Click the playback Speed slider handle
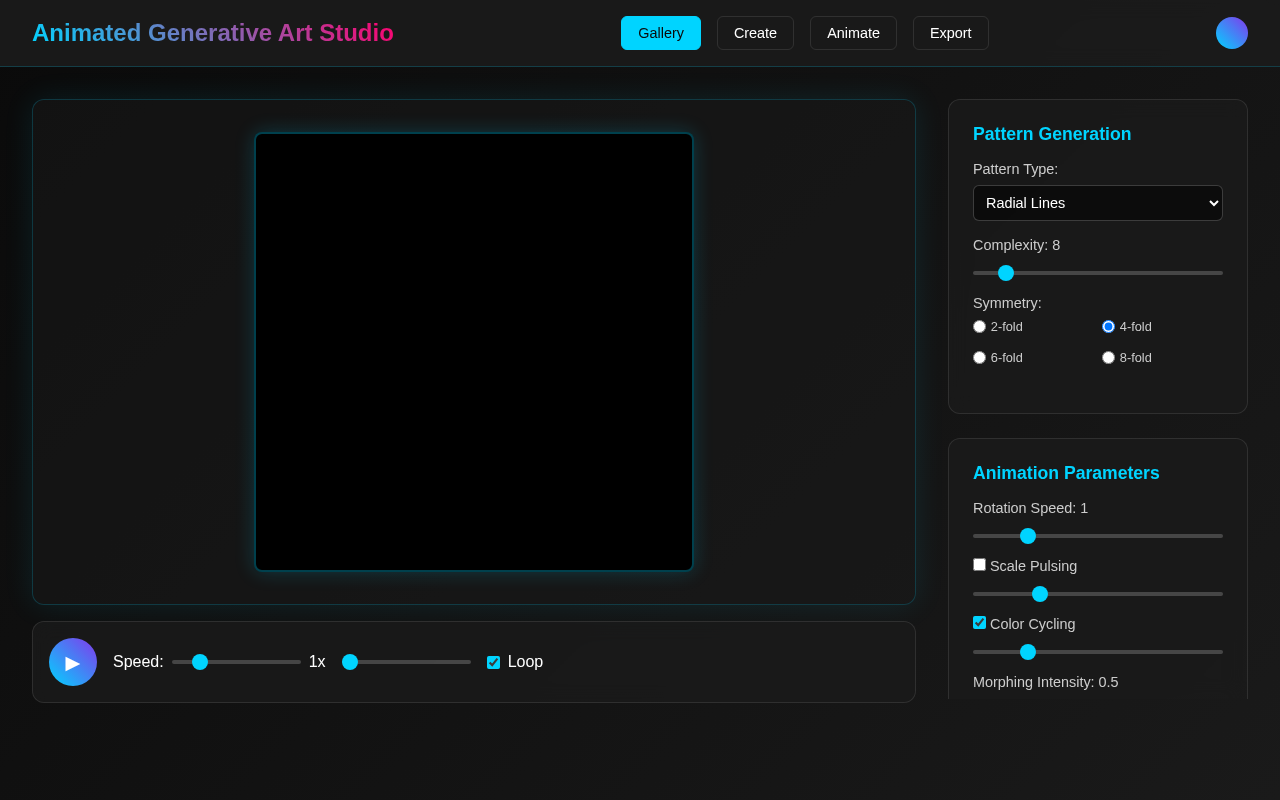The width and height of the screenshot is (1280, 800). 199,661
